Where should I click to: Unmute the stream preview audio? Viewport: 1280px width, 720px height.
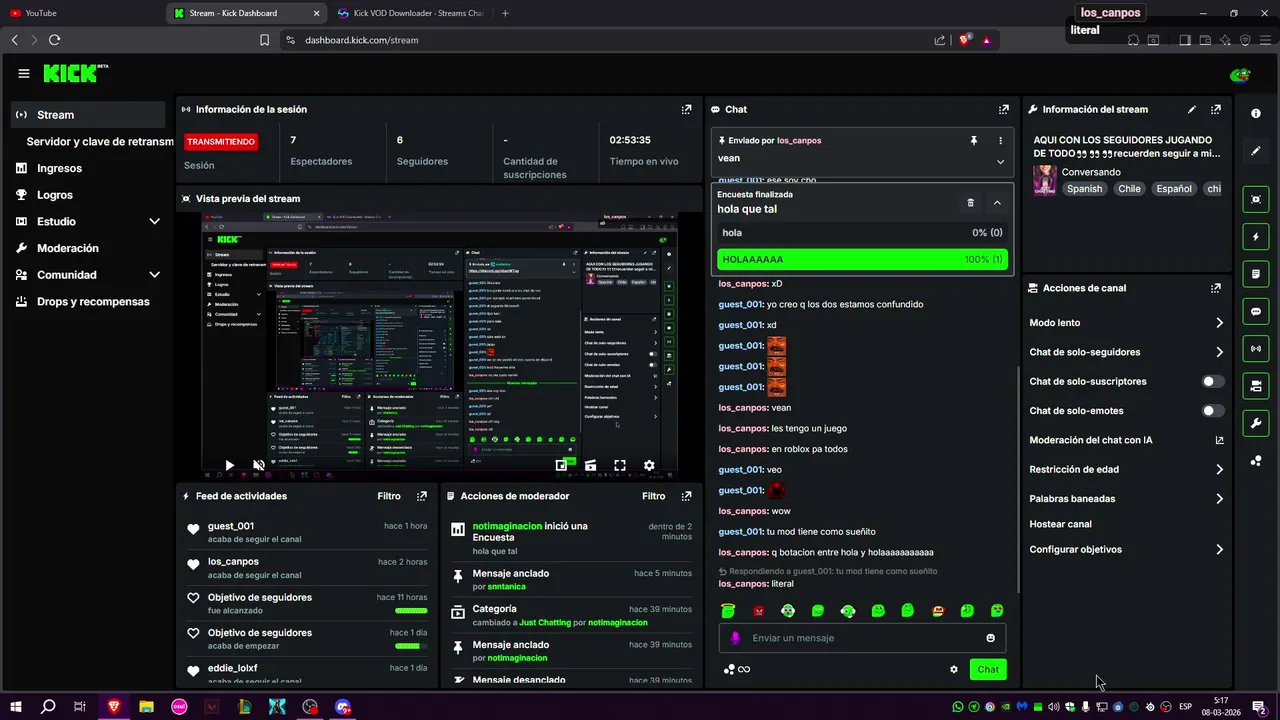click(x=258, y=465)
